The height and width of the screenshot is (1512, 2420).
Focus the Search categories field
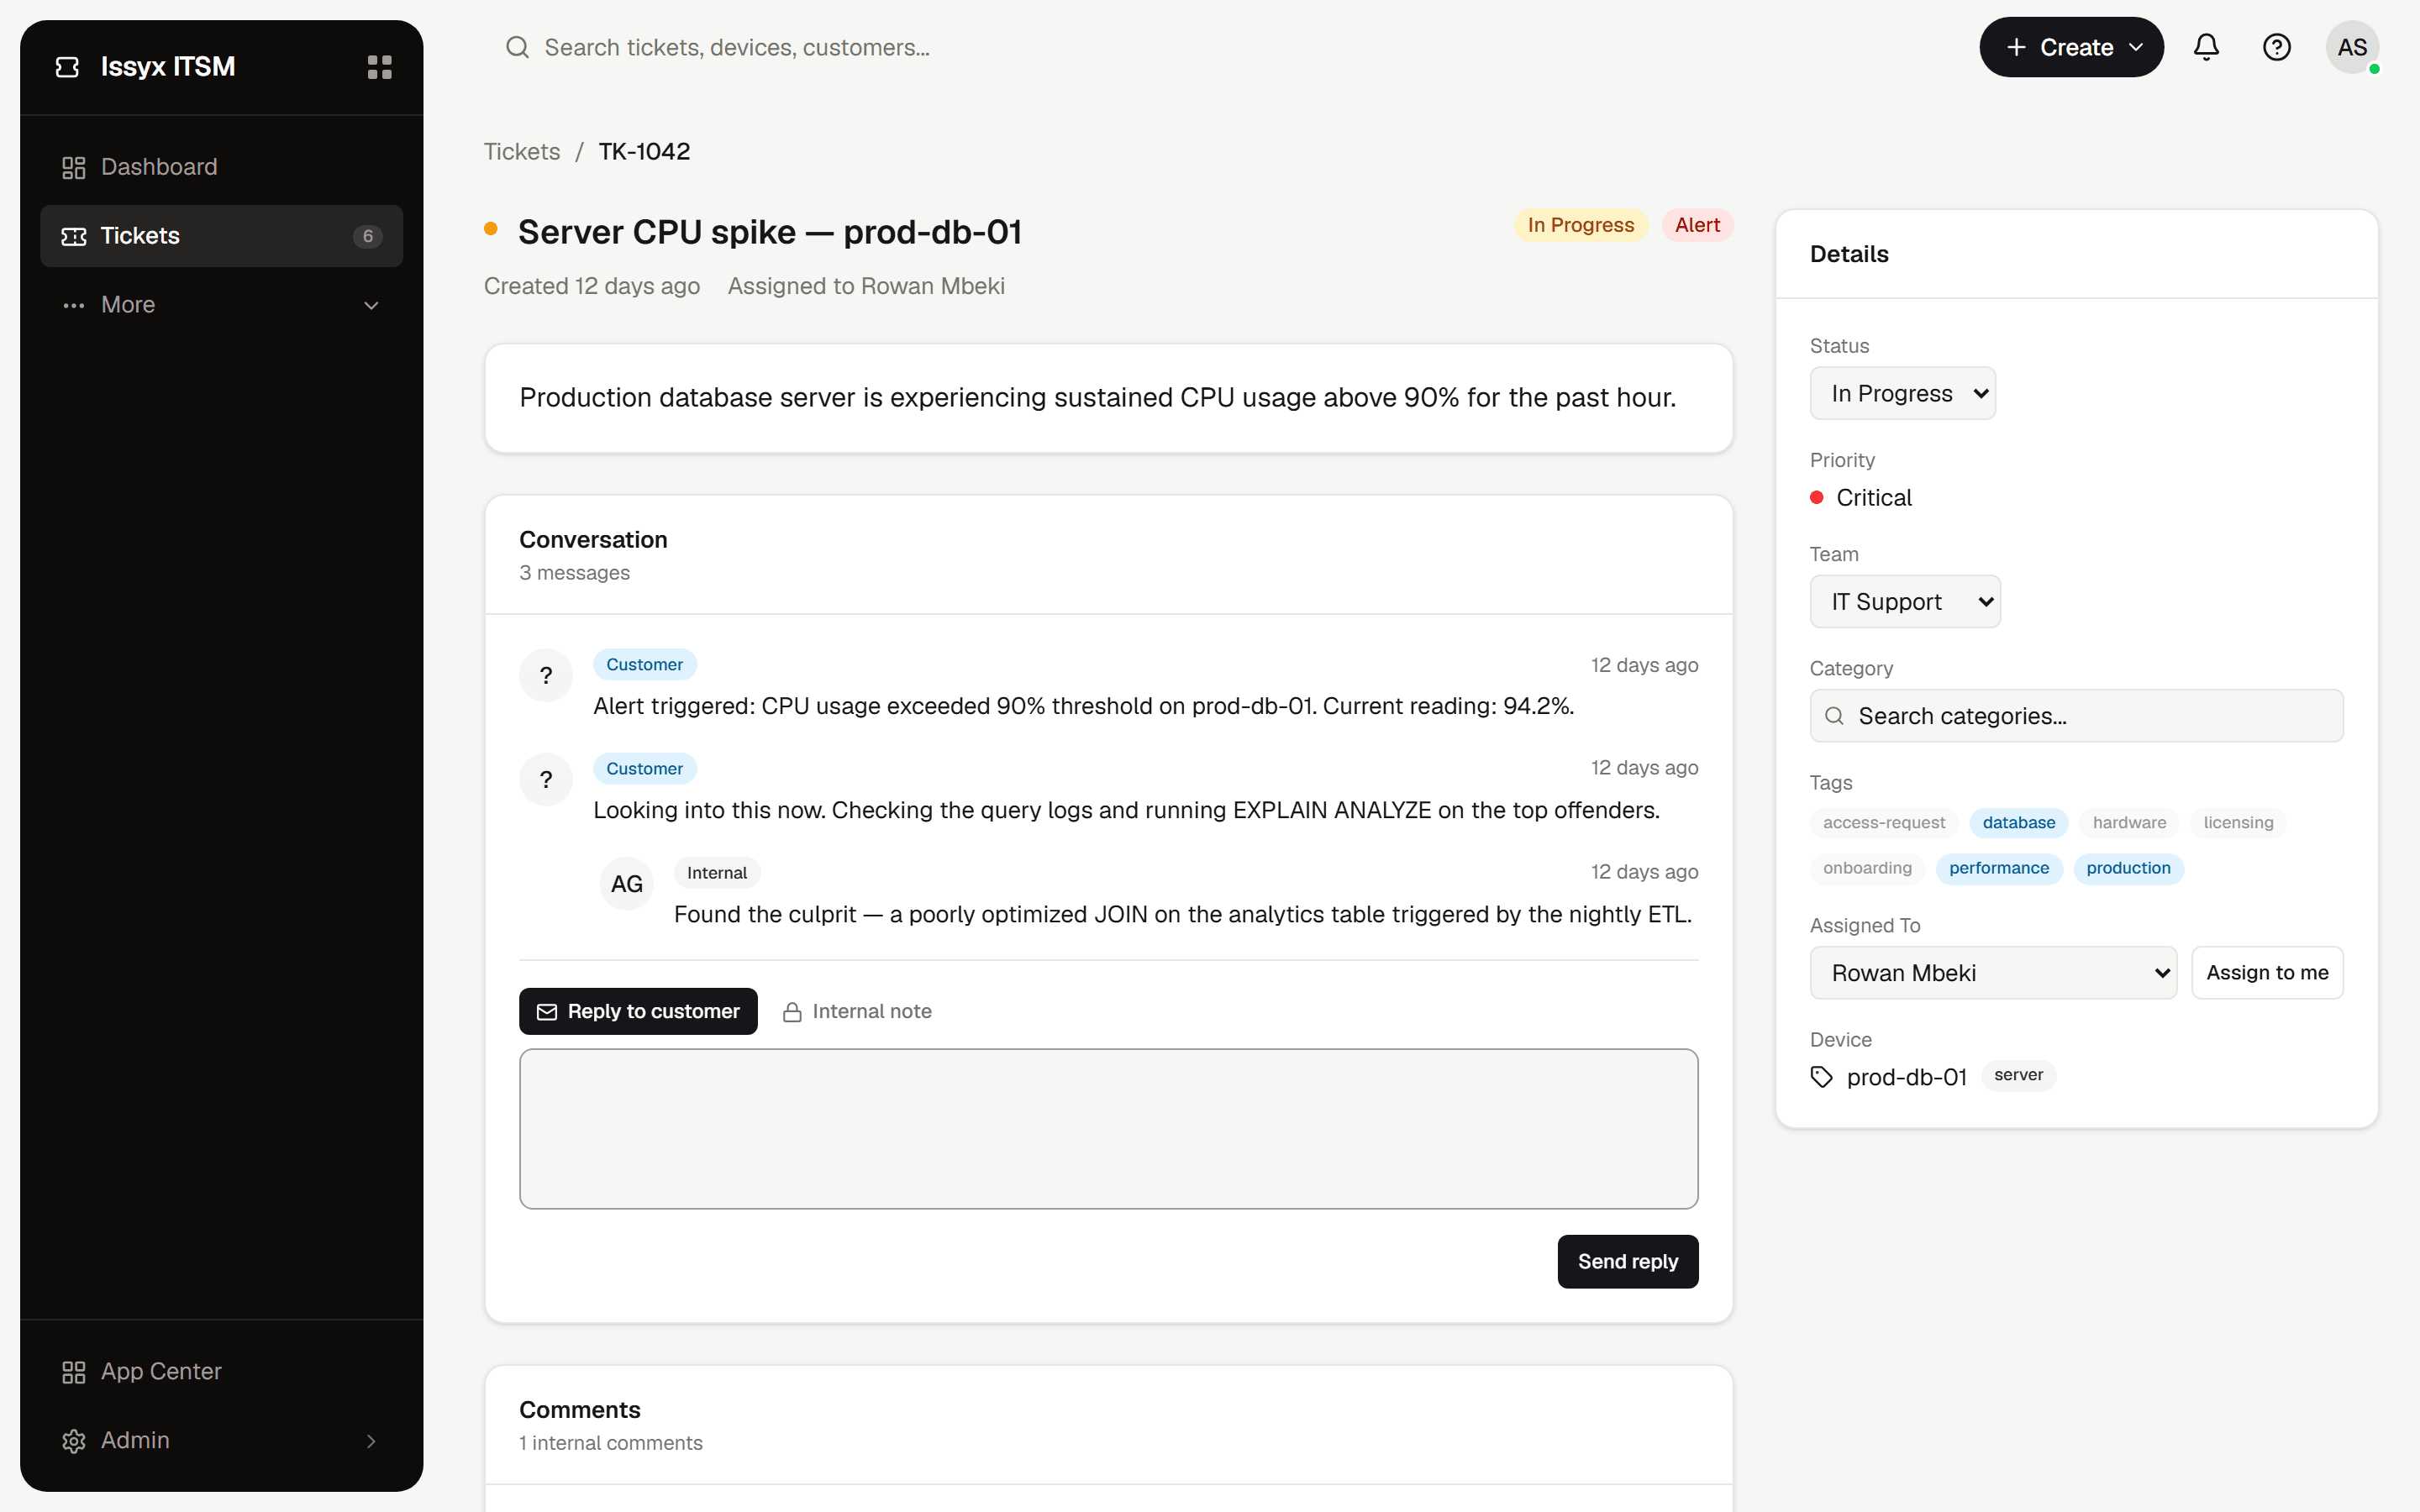point(2076,715)
